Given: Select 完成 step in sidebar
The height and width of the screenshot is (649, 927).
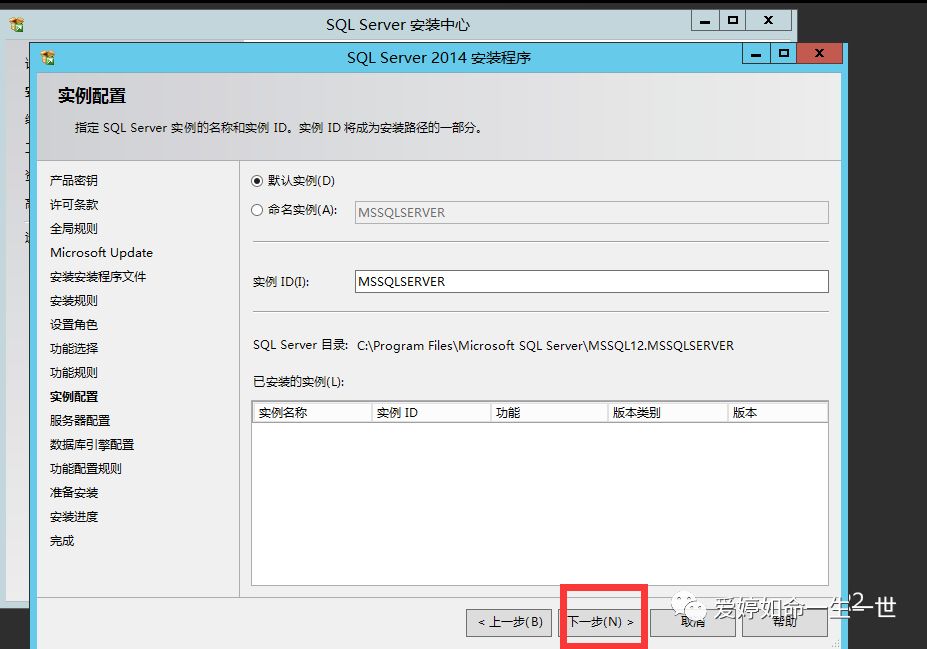Looking at the screenshot, I should tap(62, 541).
